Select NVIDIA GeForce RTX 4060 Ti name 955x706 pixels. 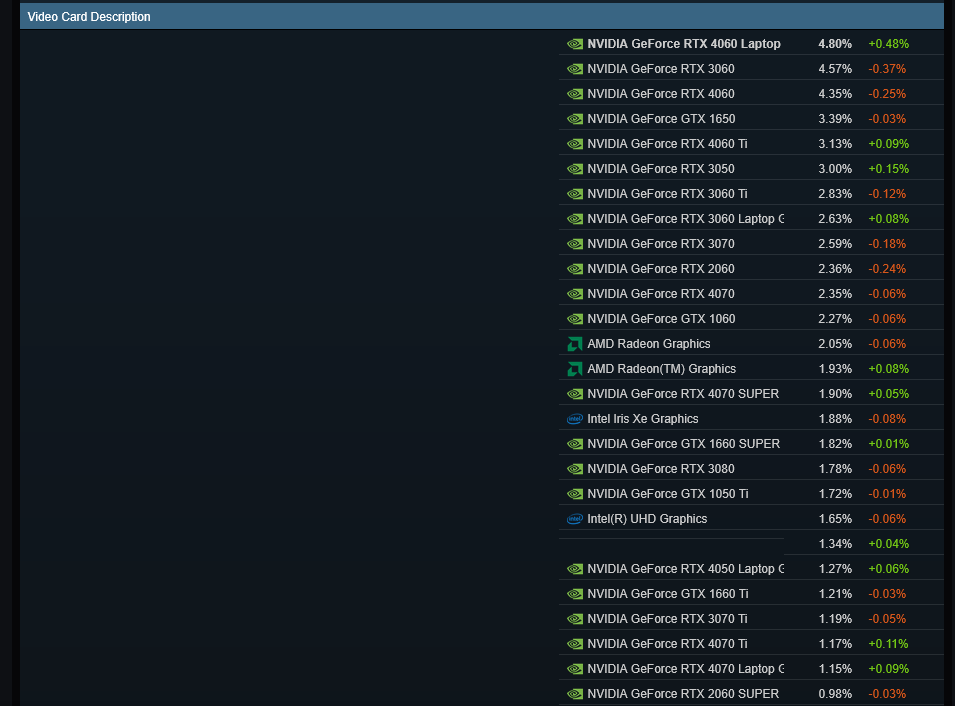point(668,144)
